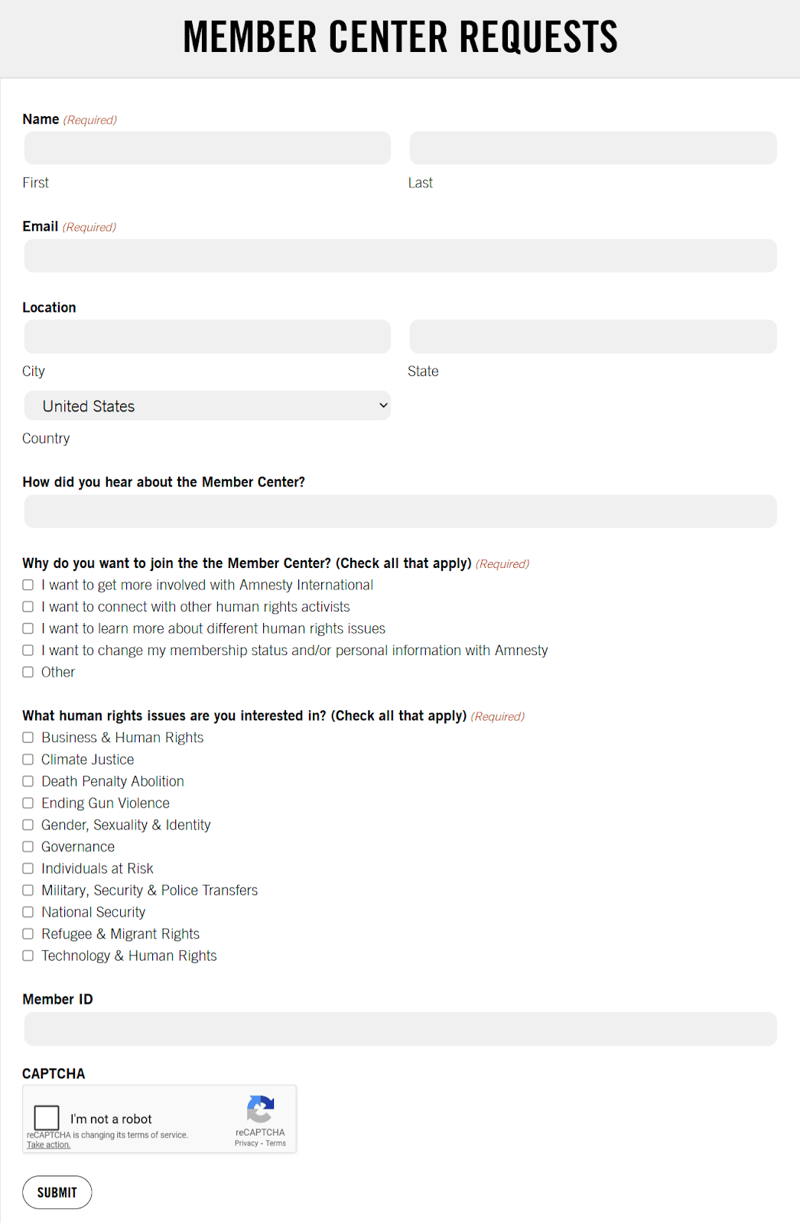Image resolution: width=800 pixels, height=1223 pixels.
Task: Check 'I want to connect with other activists'
Action: click(x=27, y=606)
